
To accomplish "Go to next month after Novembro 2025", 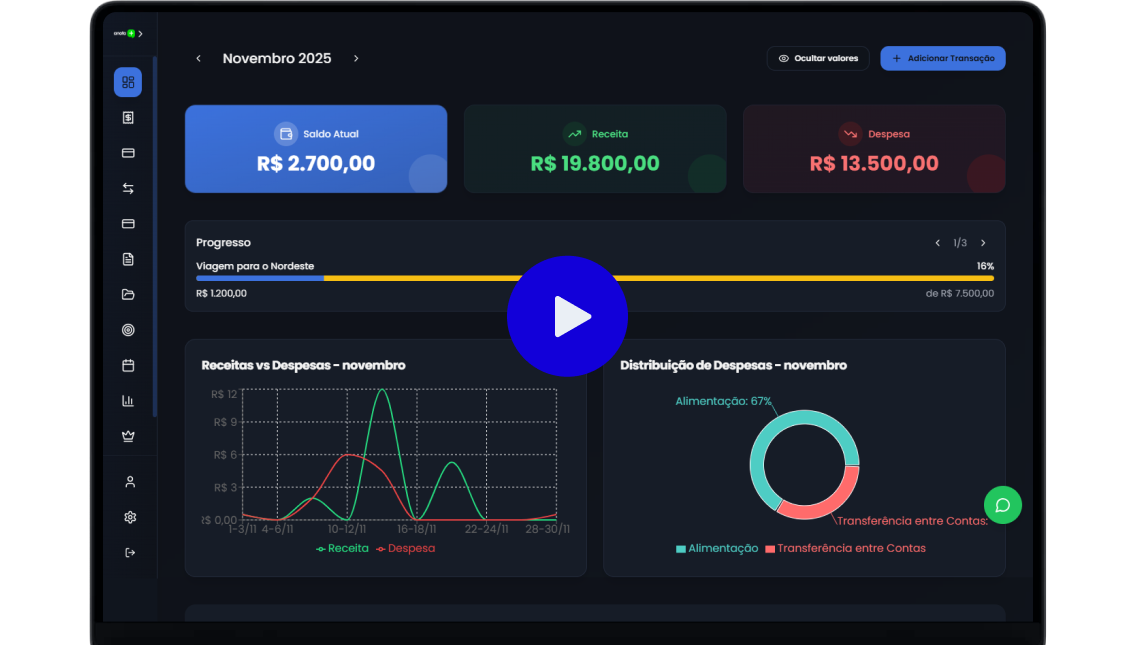I will click(356, 59).
